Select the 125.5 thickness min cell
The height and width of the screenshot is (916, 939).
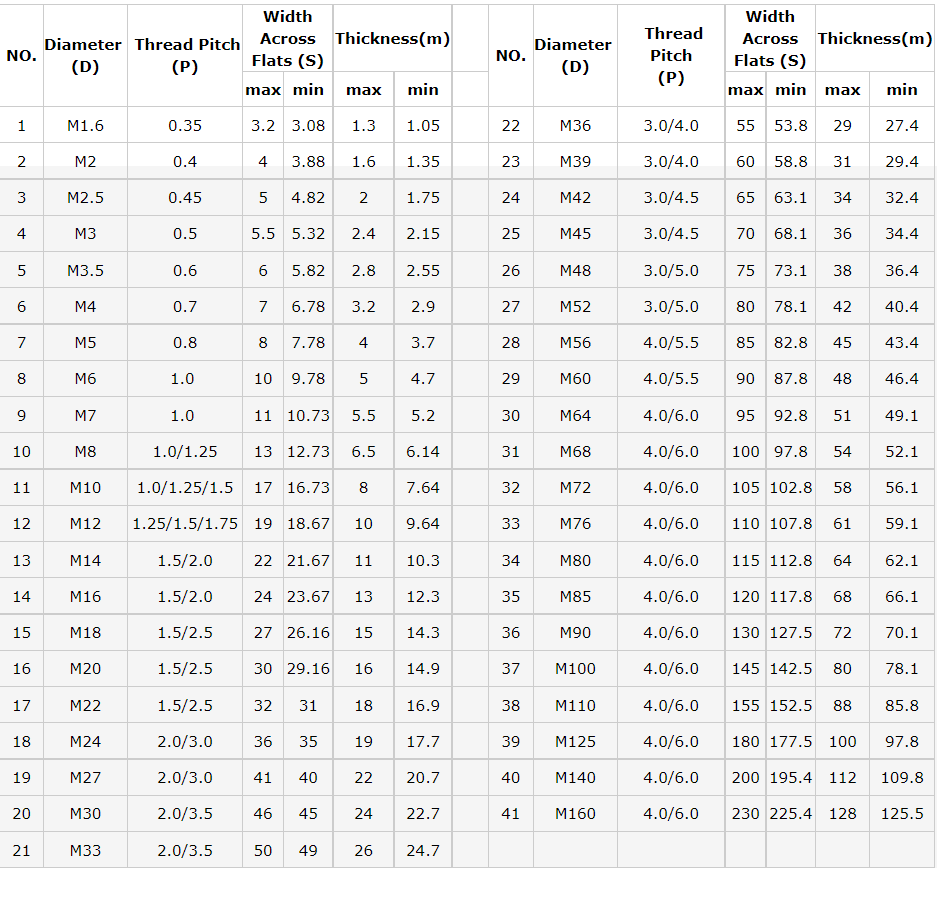901,813
